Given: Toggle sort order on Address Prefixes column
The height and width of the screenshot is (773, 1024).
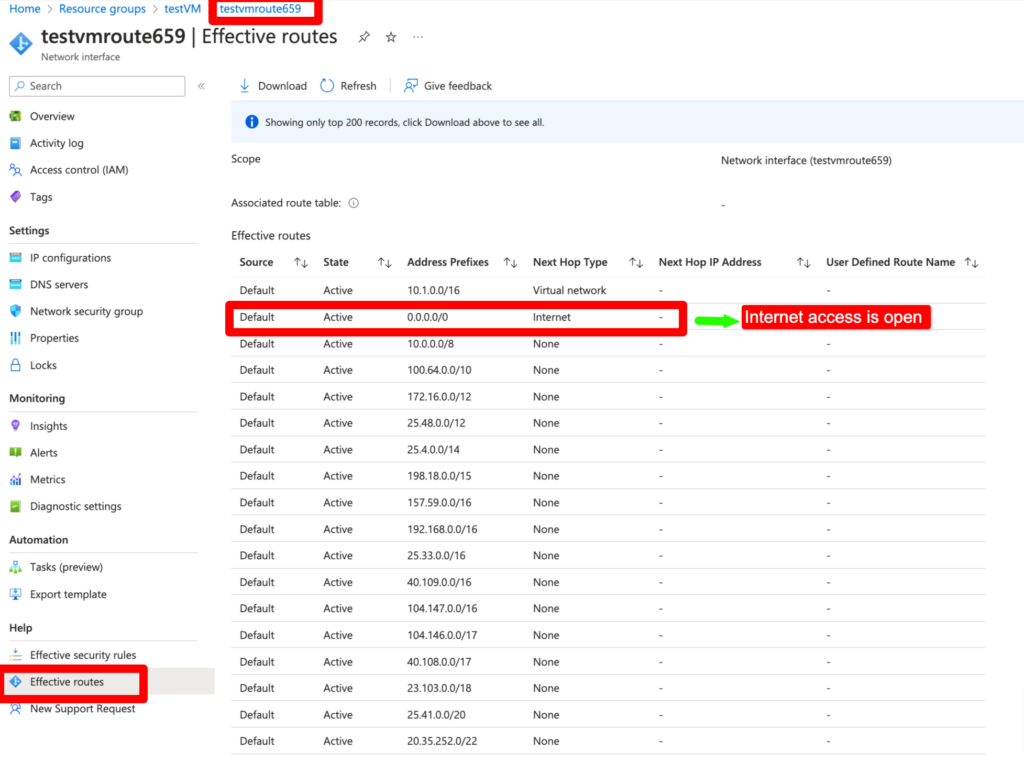Looking at the screenshot, I should (511, 262).
